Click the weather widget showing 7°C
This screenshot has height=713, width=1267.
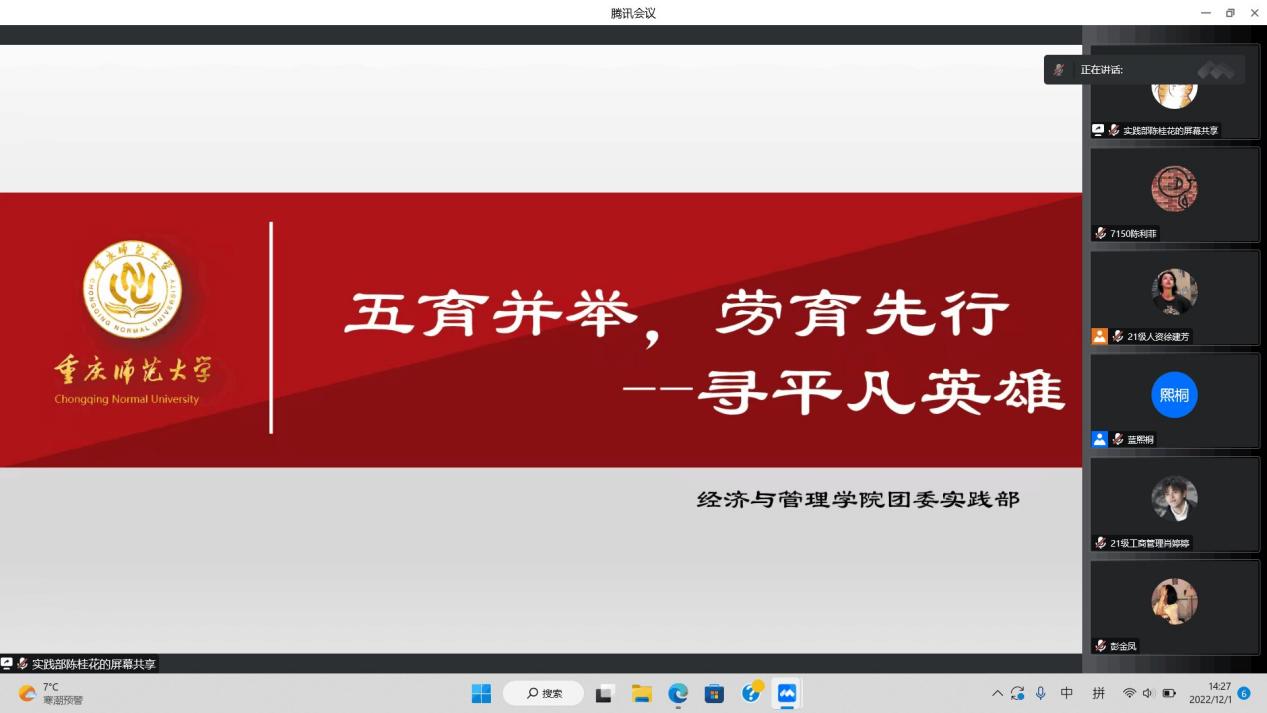click(x=50, y=693)
